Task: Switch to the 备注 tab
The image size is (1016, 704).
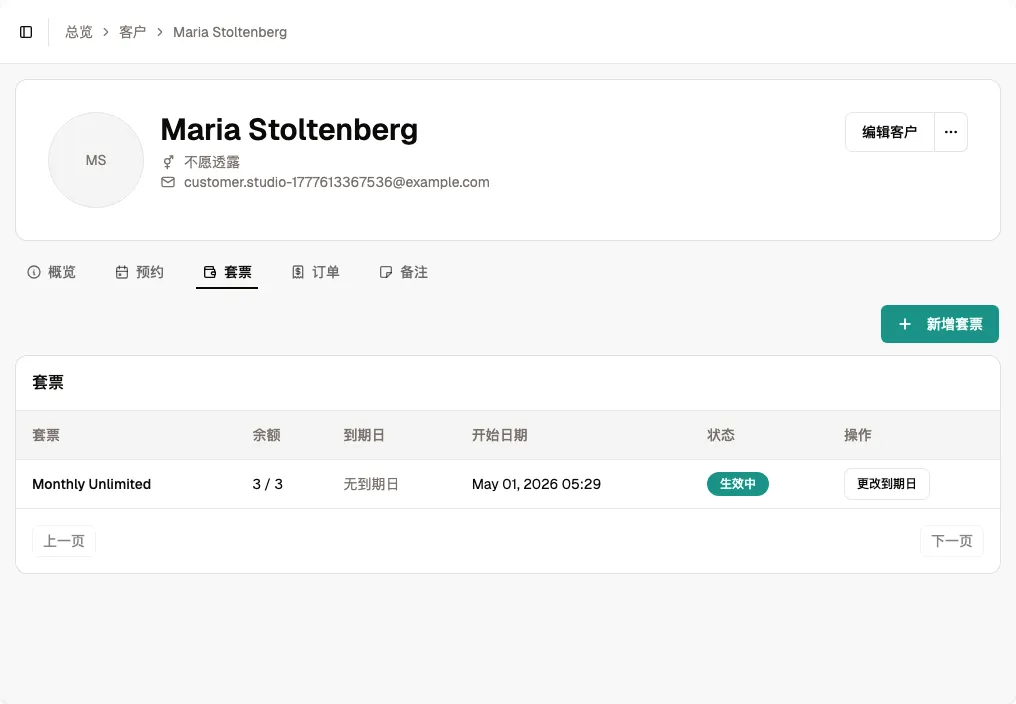Action: [404, 272]
